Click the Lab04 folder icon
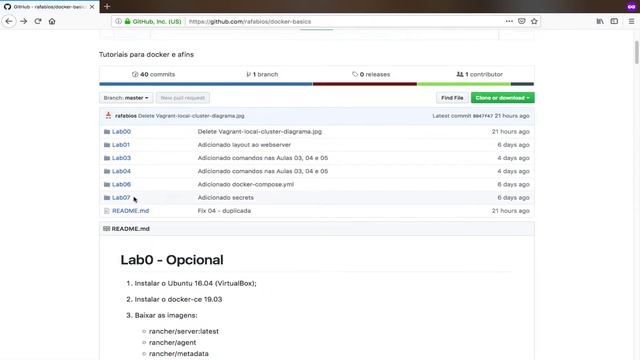Image resolution: width=640 pixels, height=360 pixels. 107,171
